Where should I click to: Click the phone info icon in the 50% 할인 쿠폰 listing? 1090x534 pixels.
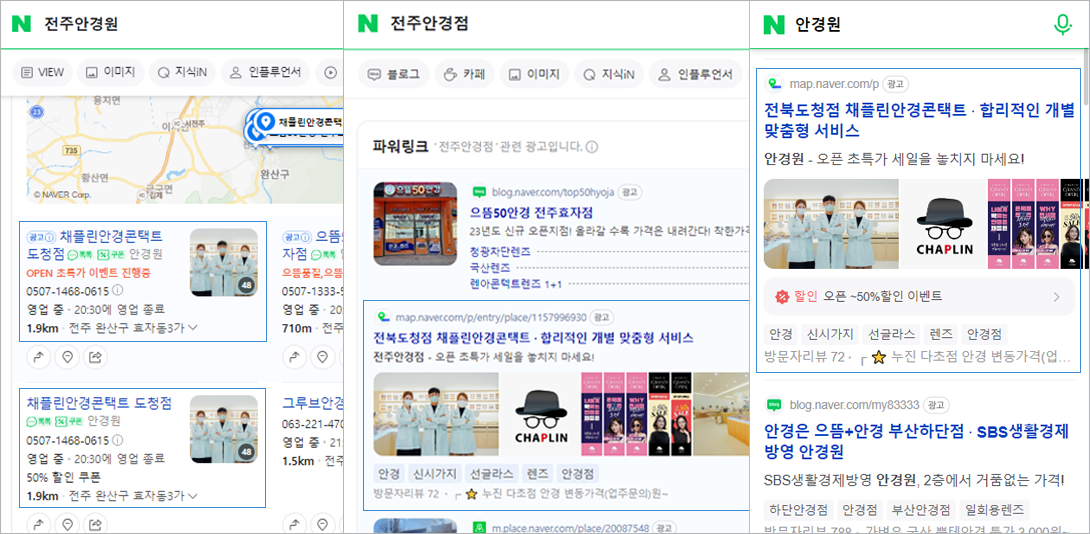click(117, 440)
